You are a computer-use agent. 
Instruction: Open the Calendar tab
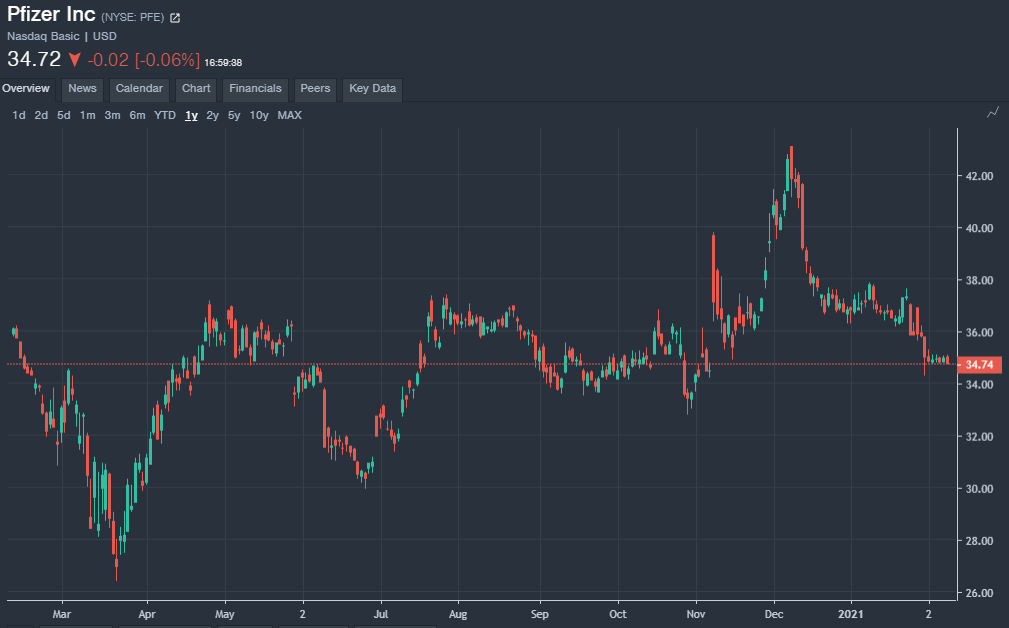tap(139, 89)
